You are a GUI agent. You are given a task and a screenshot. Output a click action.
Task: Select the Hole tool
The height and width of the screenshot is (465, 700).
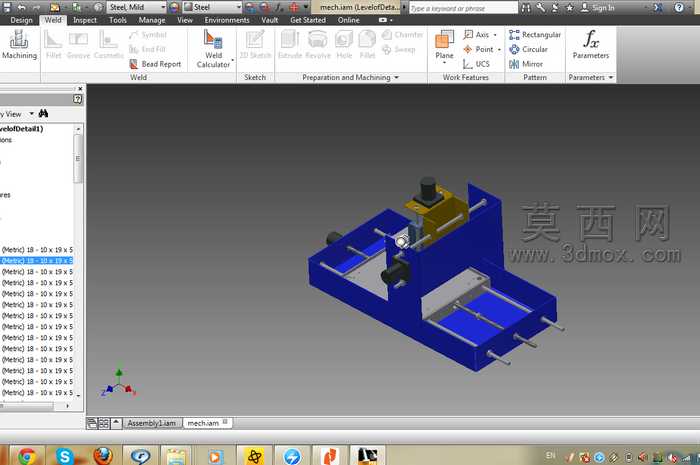(344, 45)
